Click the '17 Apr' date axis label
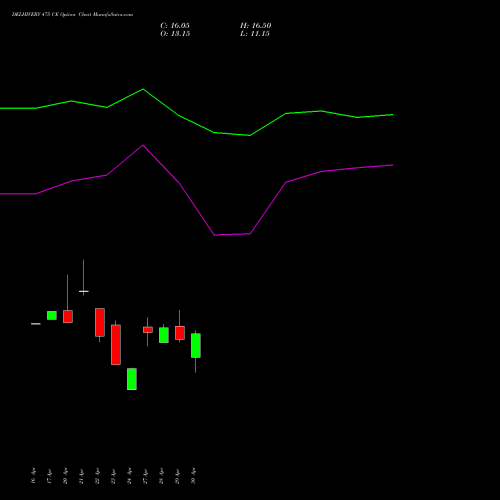The width and height of the screenshot is (500, 500). click(49, 476)
